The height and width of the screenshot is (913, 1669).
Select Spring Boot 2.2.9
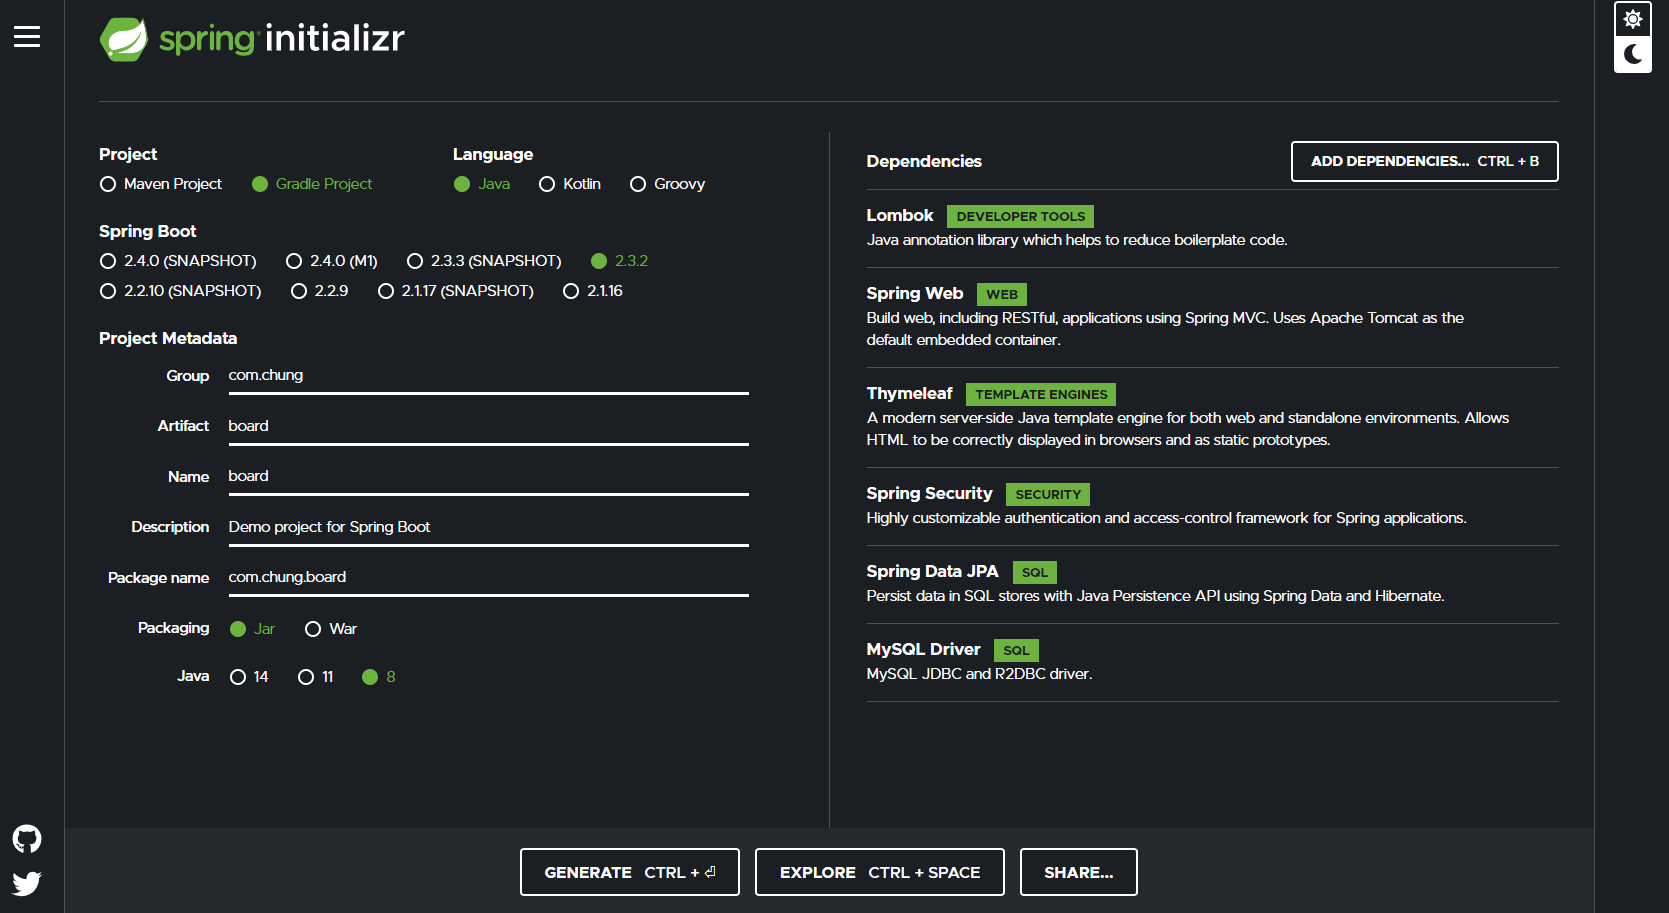pyautogui.click(x=320, y=291)
